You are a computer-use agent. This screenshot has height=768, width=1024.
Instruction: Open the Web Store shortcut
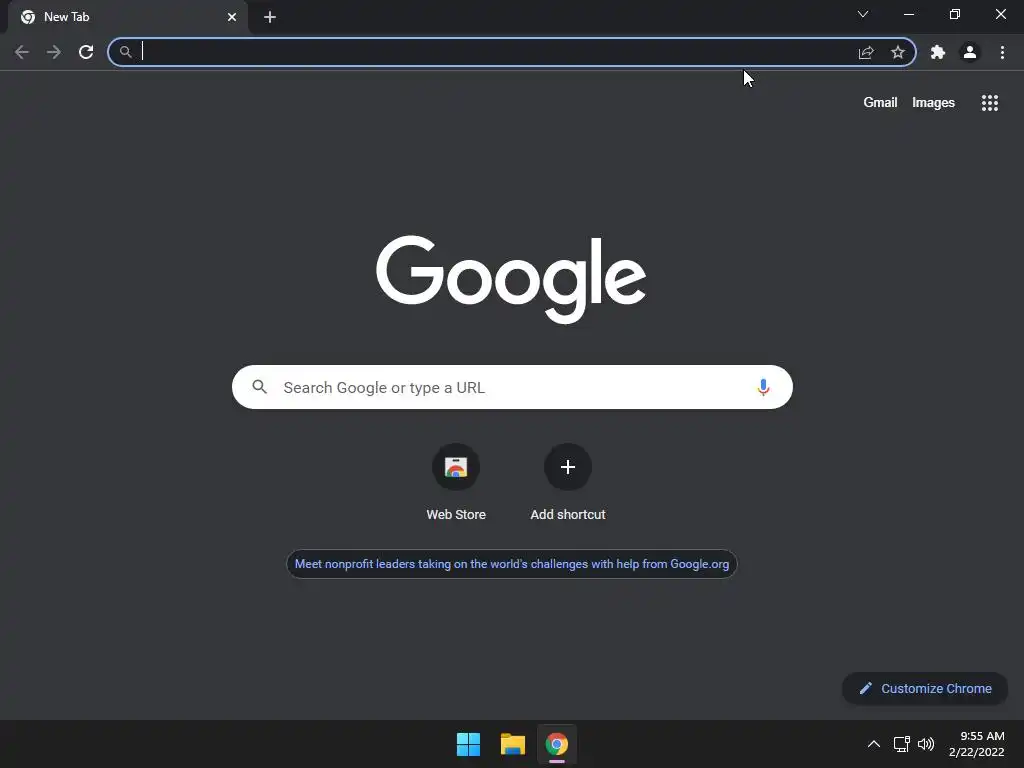coord(456,482)
